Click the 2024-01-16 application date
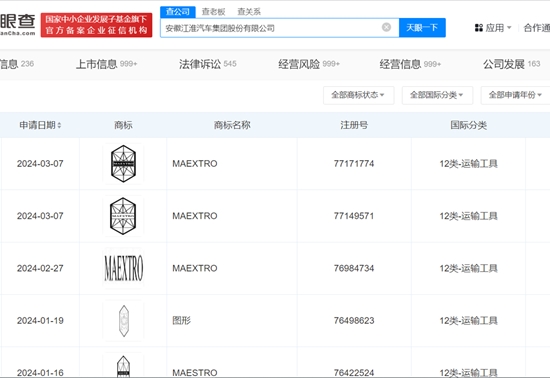This screenshot has height=378, width=550. click(x=40, y=373)
